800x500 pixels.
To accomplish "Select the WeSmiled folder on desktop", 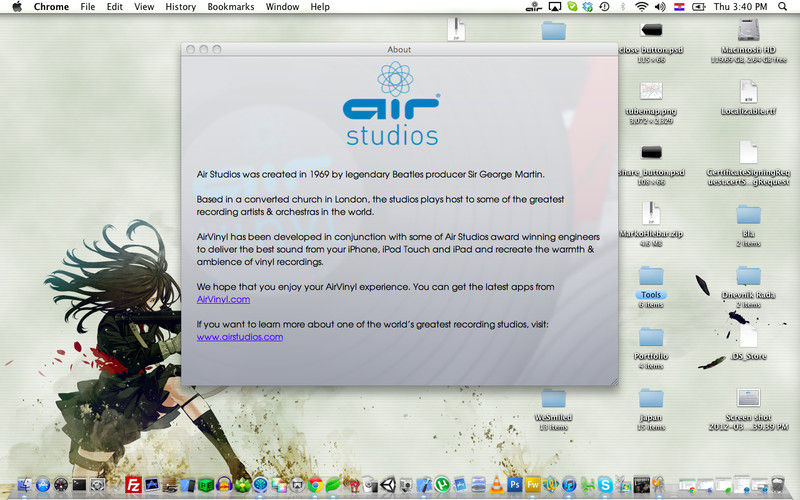I will click(x=554, y=399).
